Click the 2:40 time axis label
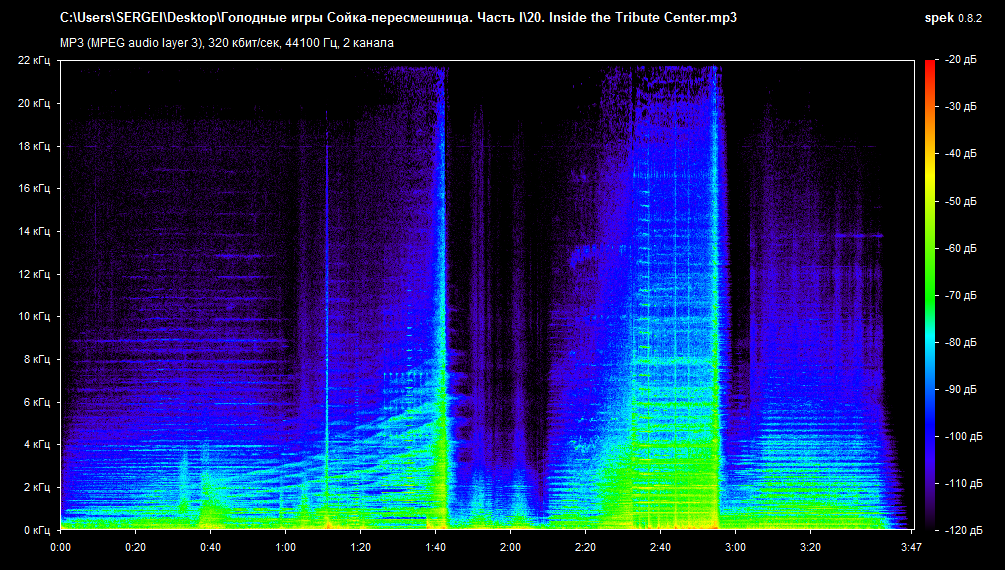The height and width of the screenshot is (570, 1005). (660, 548)
